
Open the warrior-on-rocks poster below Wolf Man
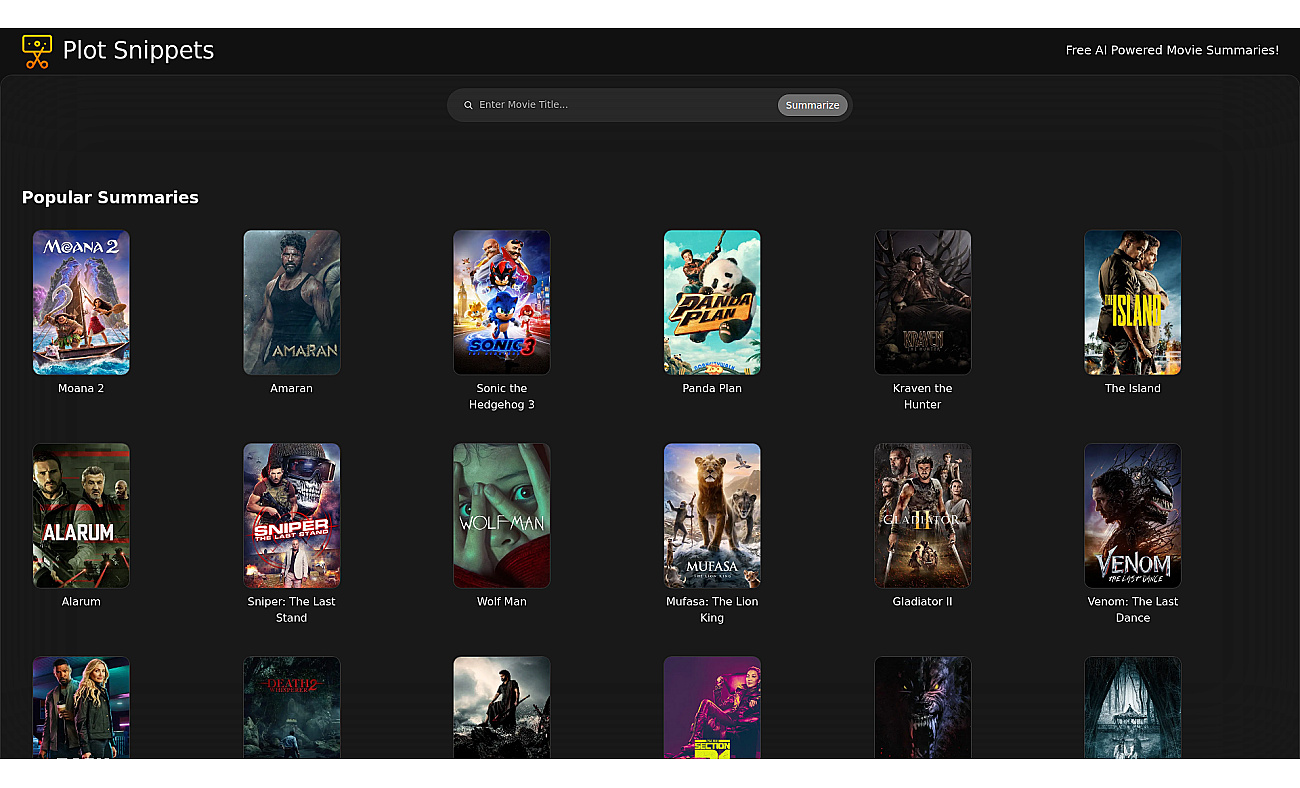point(502,708)
